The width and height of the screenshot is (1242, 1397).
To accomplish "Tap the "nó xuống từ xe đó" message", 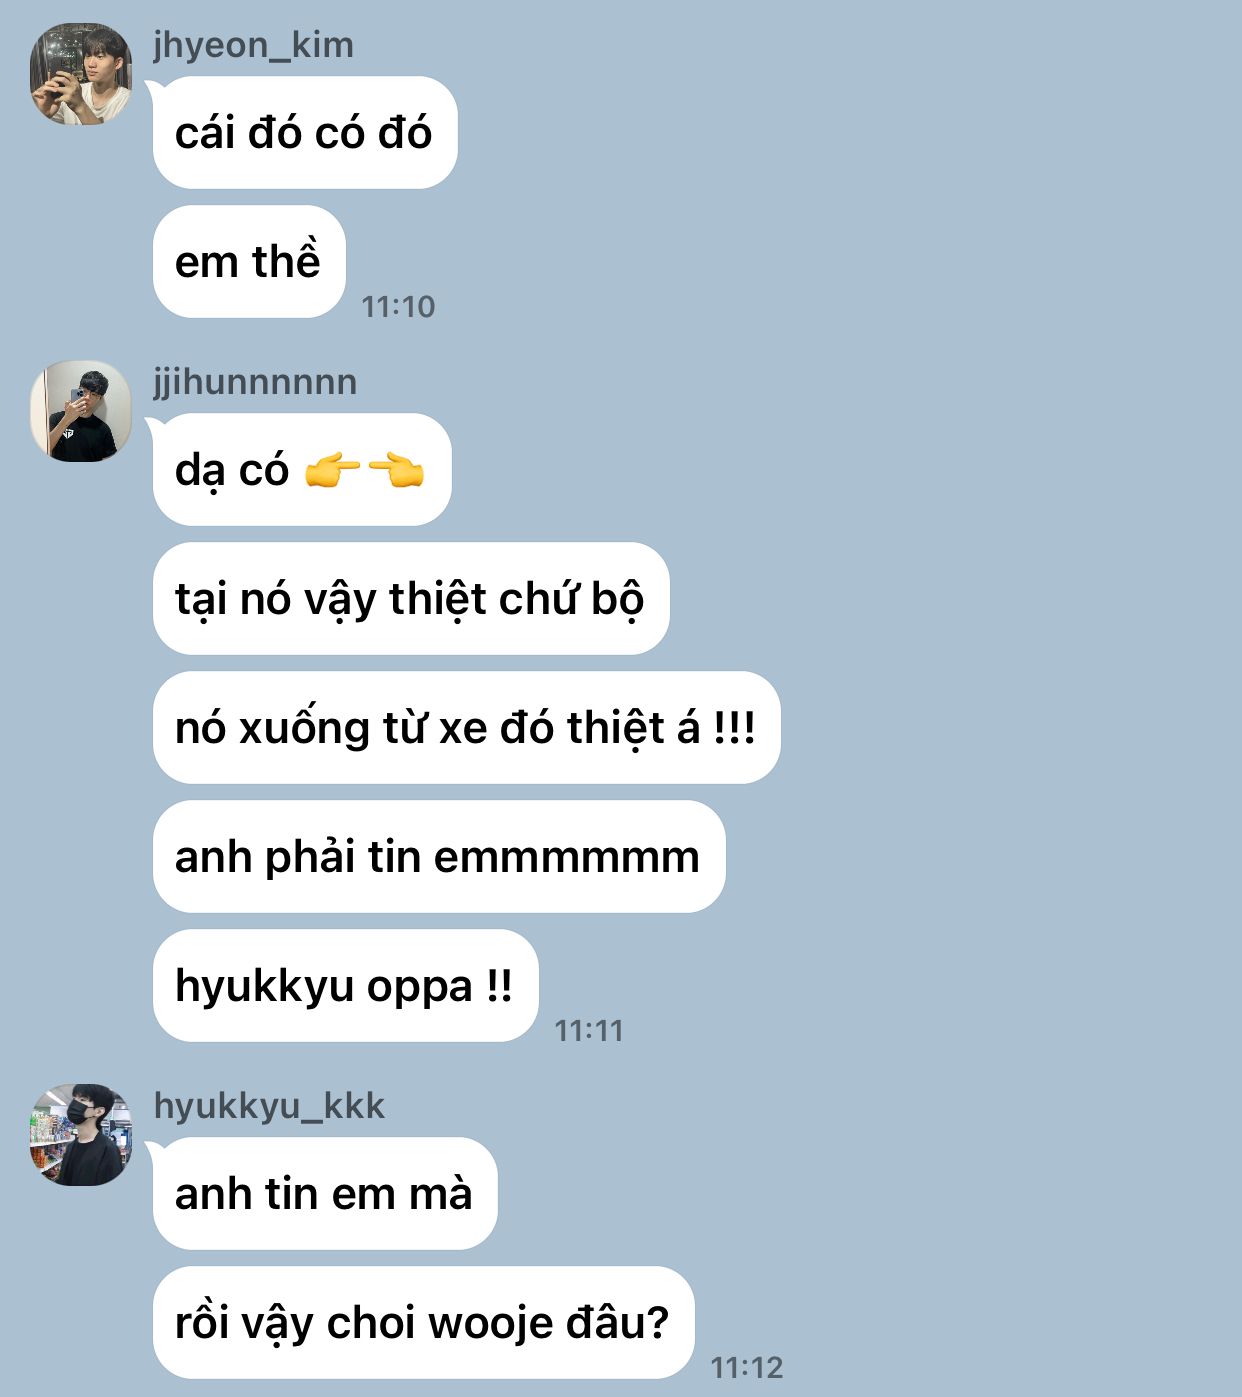I will tap(466, 728).
